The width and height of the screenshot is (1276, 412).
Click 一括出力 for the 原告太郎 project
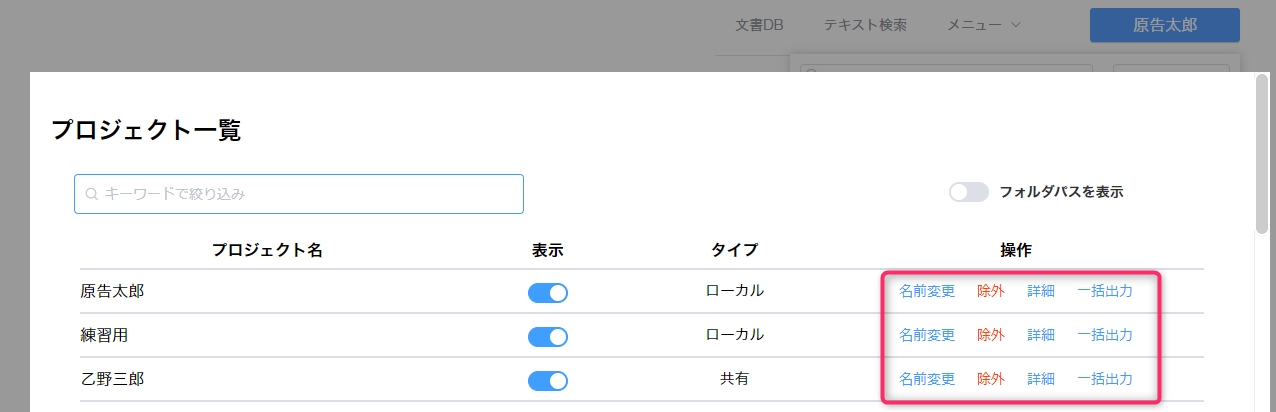coord(1105,291)
